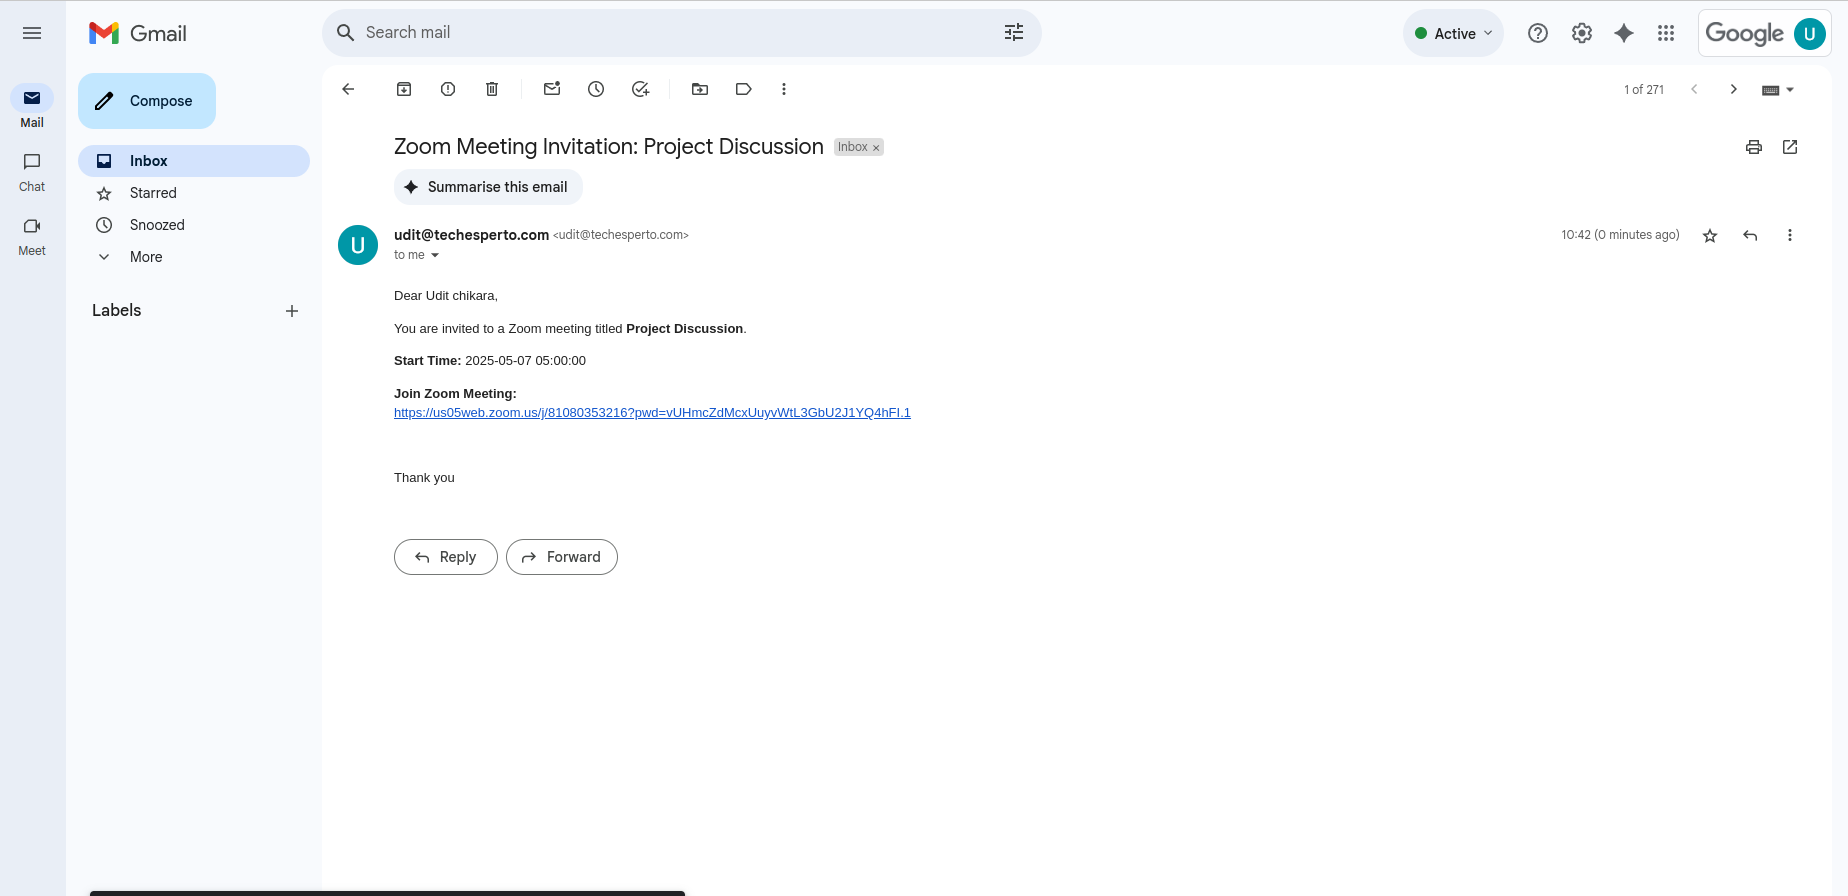This screenshot has height=896, width=1848.
Task: Click the Gmail logo
Action: pyautogui.click(x=138, y=33)
